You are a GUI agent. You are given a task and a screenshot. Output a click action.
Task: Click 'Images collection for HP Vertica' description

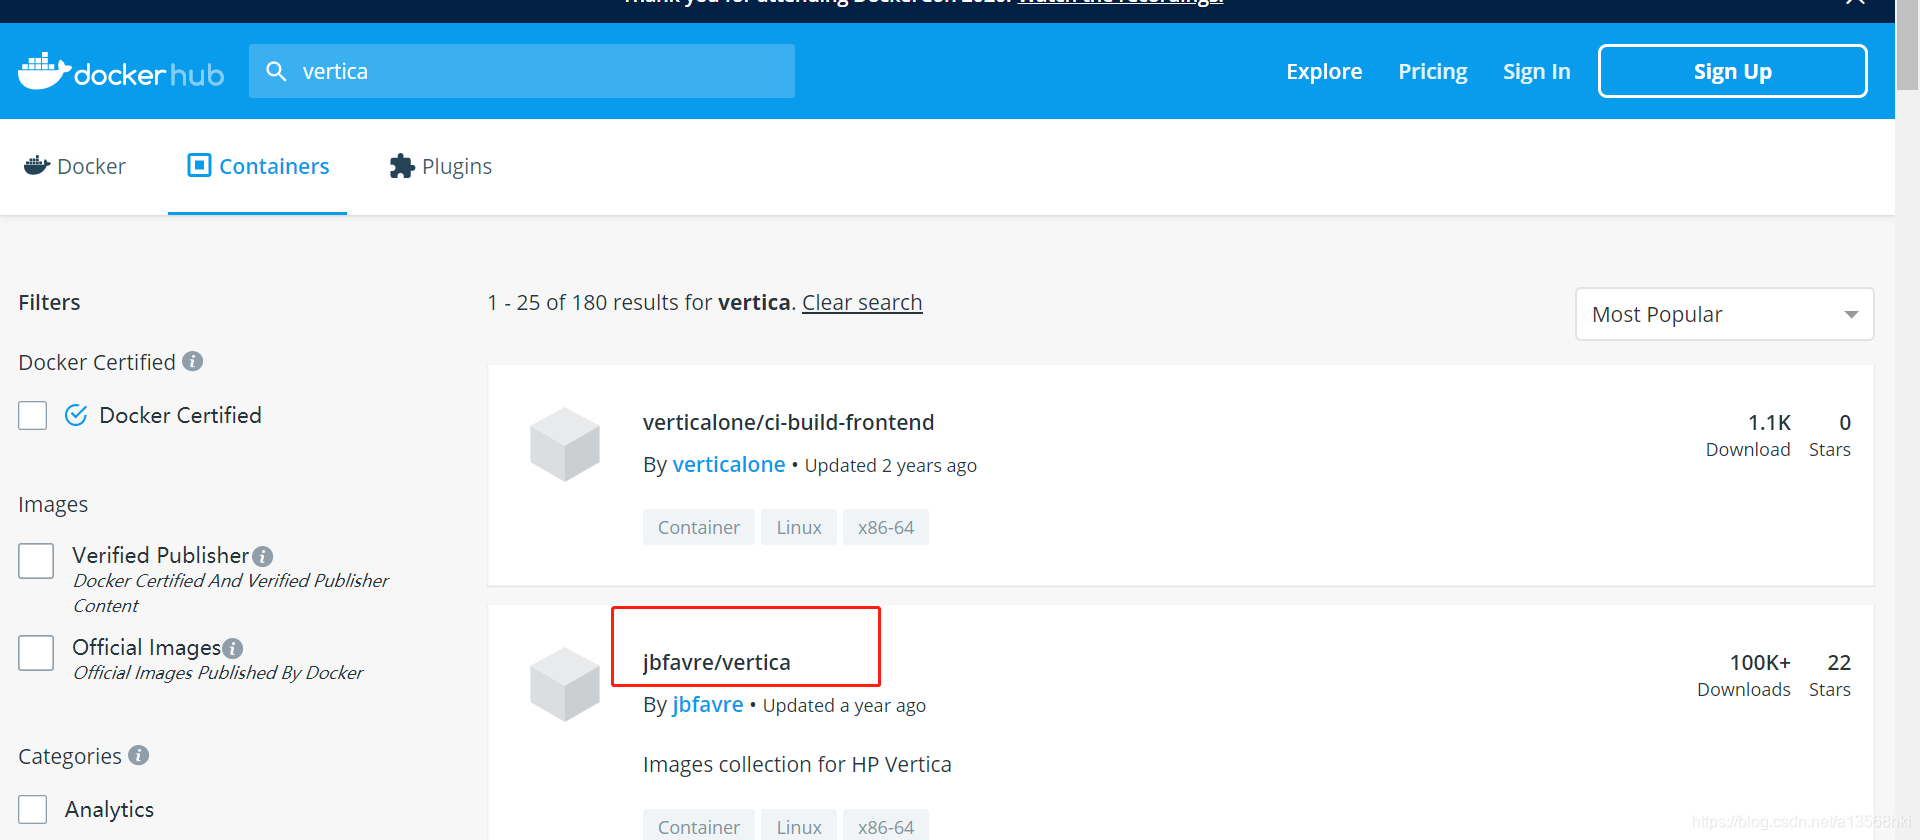(x=797, y=765)
